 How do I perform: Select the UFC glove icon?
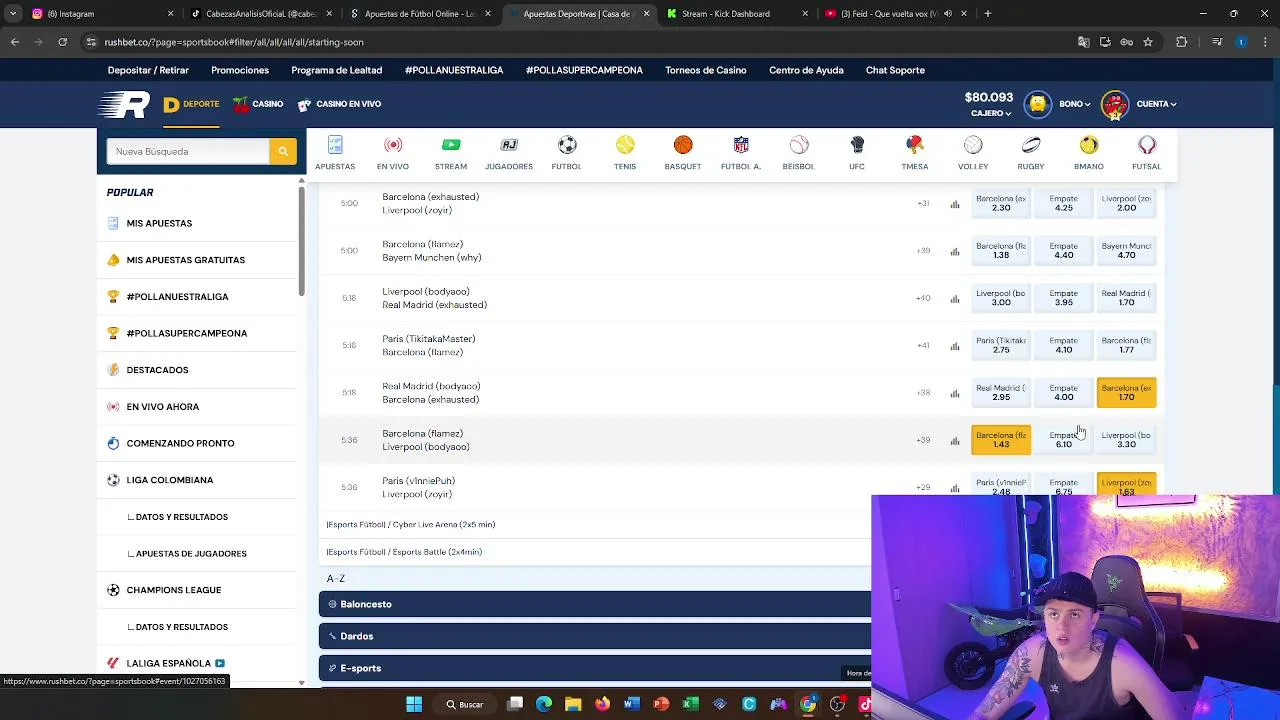857,145
